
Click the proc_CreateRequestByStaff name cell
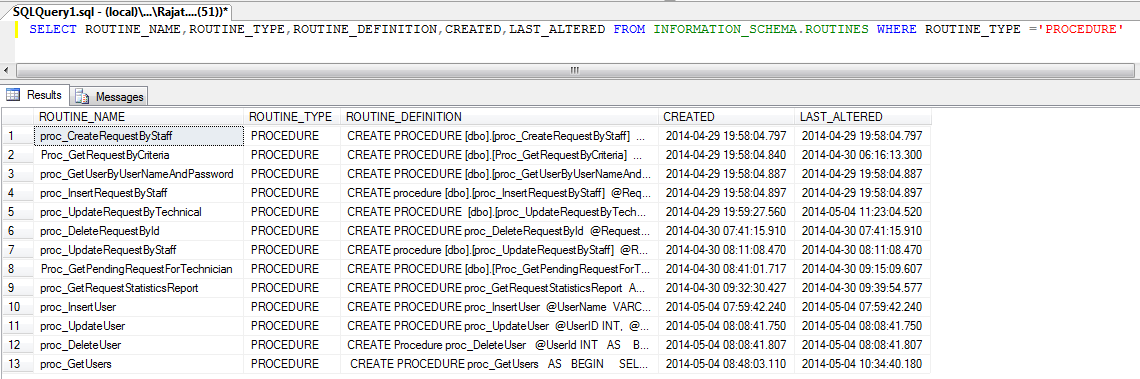tap(138, 135)
